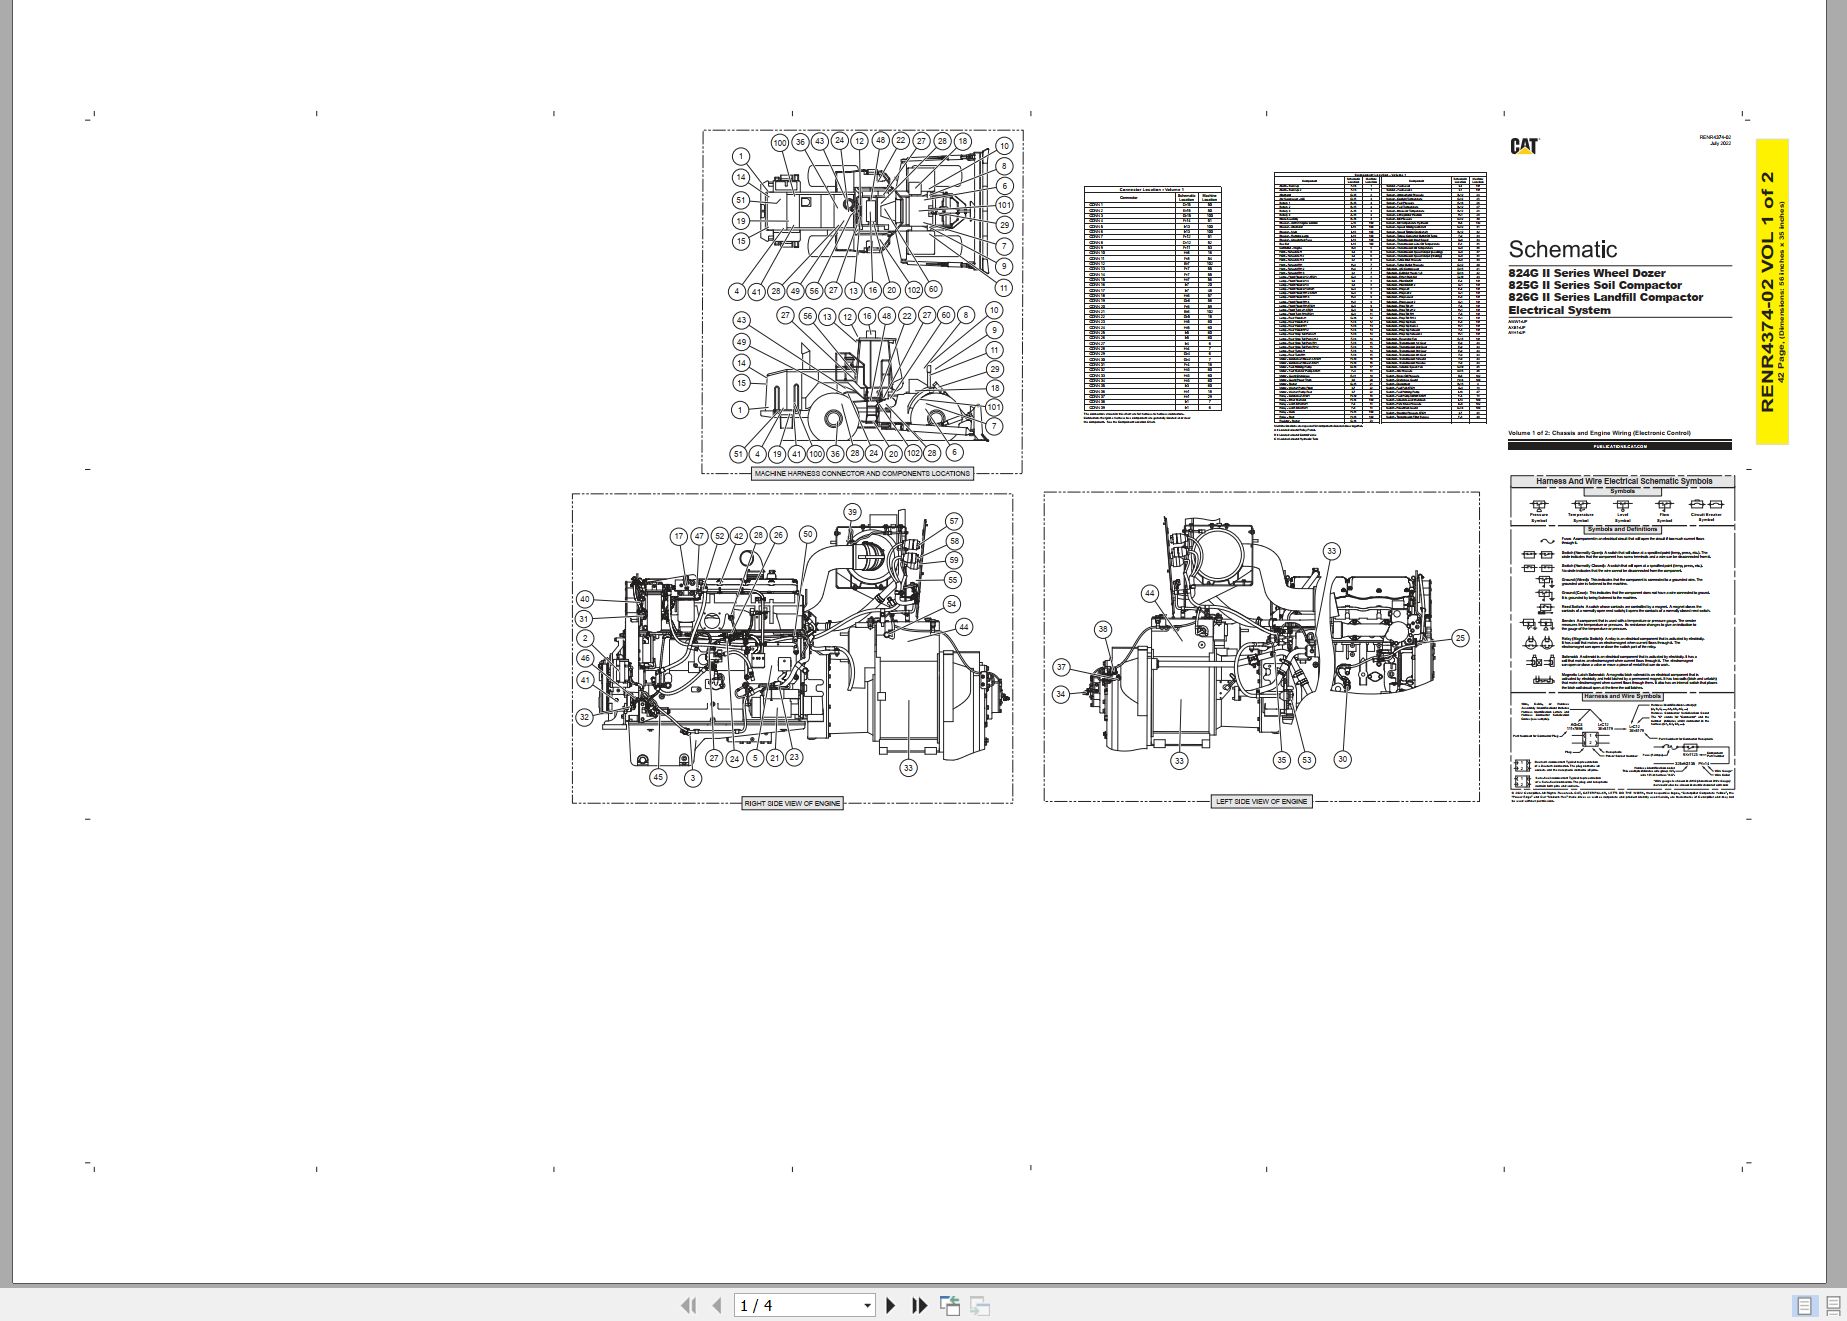Click the 'Schematic' title heading
Screen dimensions: 1847x1321
click(x=1562, y=249)
